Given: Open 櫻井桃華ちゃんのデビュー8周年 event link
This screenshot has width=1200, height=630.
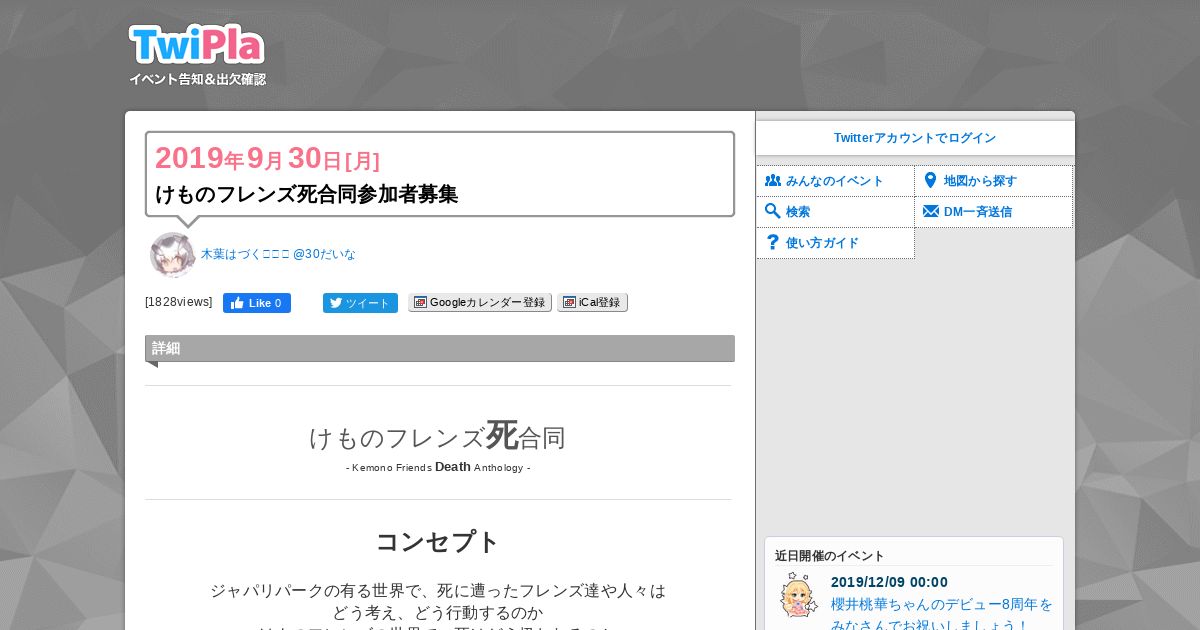Looking at the screenshot, I should 942,615.
